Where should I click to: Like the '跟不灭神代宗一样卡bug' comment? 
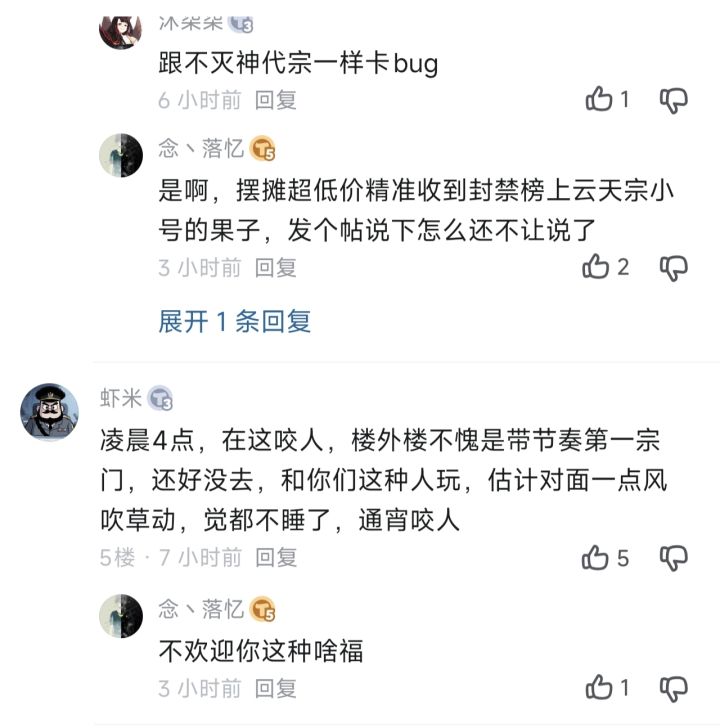[x=599, y=99]
